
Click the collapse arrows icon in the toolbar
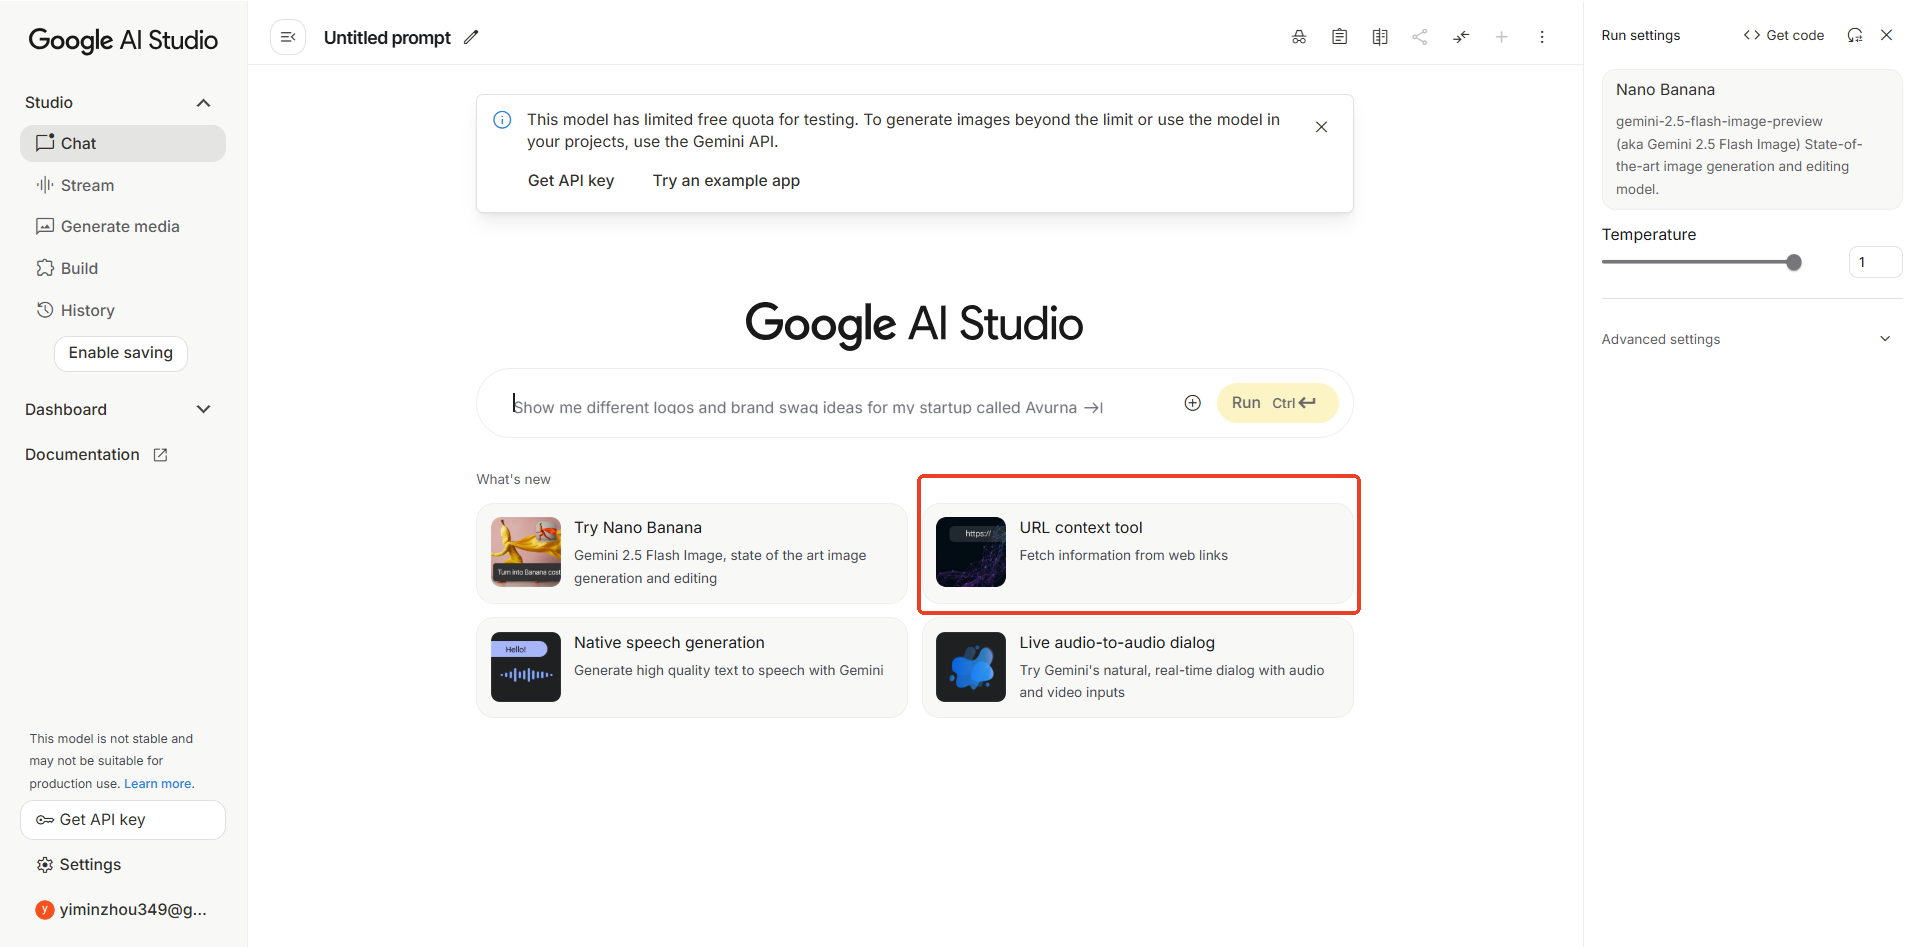click(x=1461, y=36)
